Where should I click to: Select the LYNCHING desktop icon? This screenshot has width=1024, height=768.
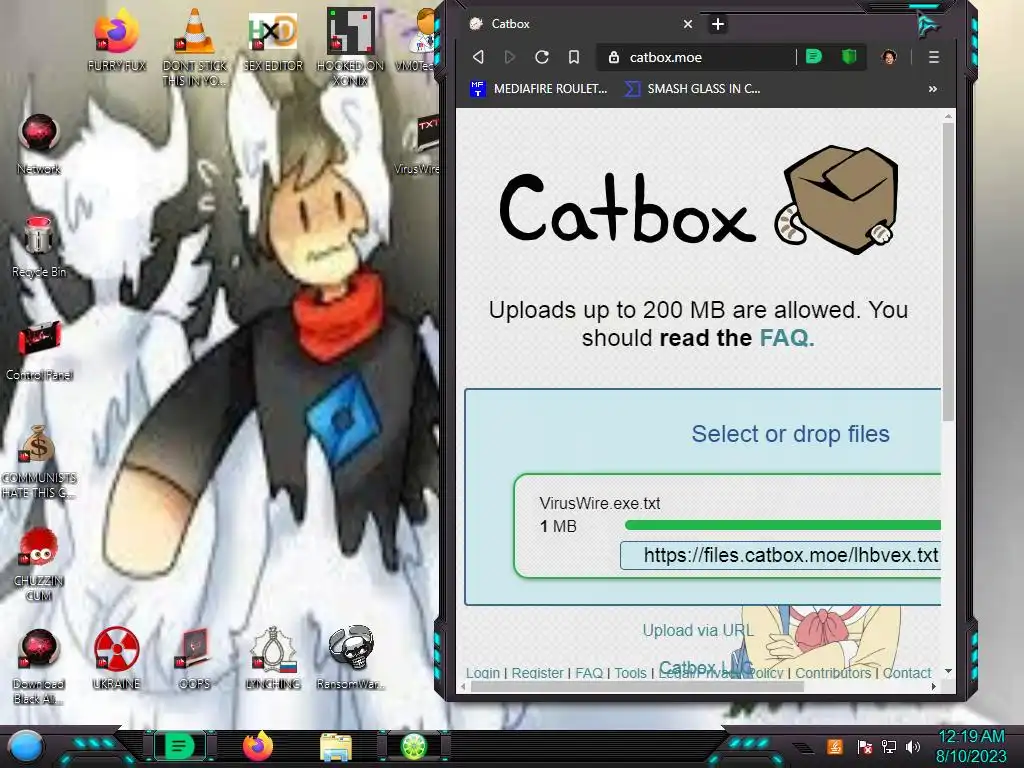click(x=273, y=658)
